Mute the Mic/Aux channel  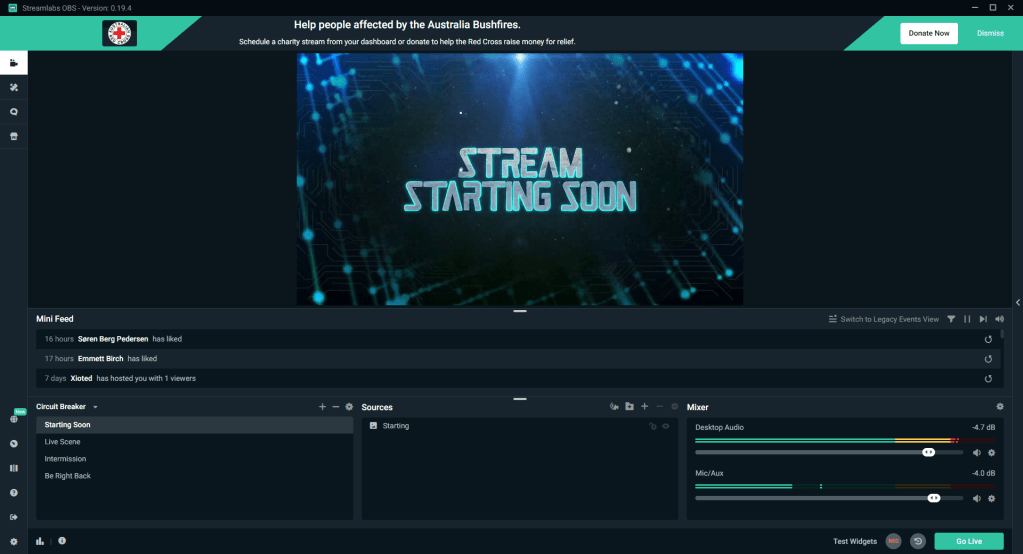coord(977,498)
